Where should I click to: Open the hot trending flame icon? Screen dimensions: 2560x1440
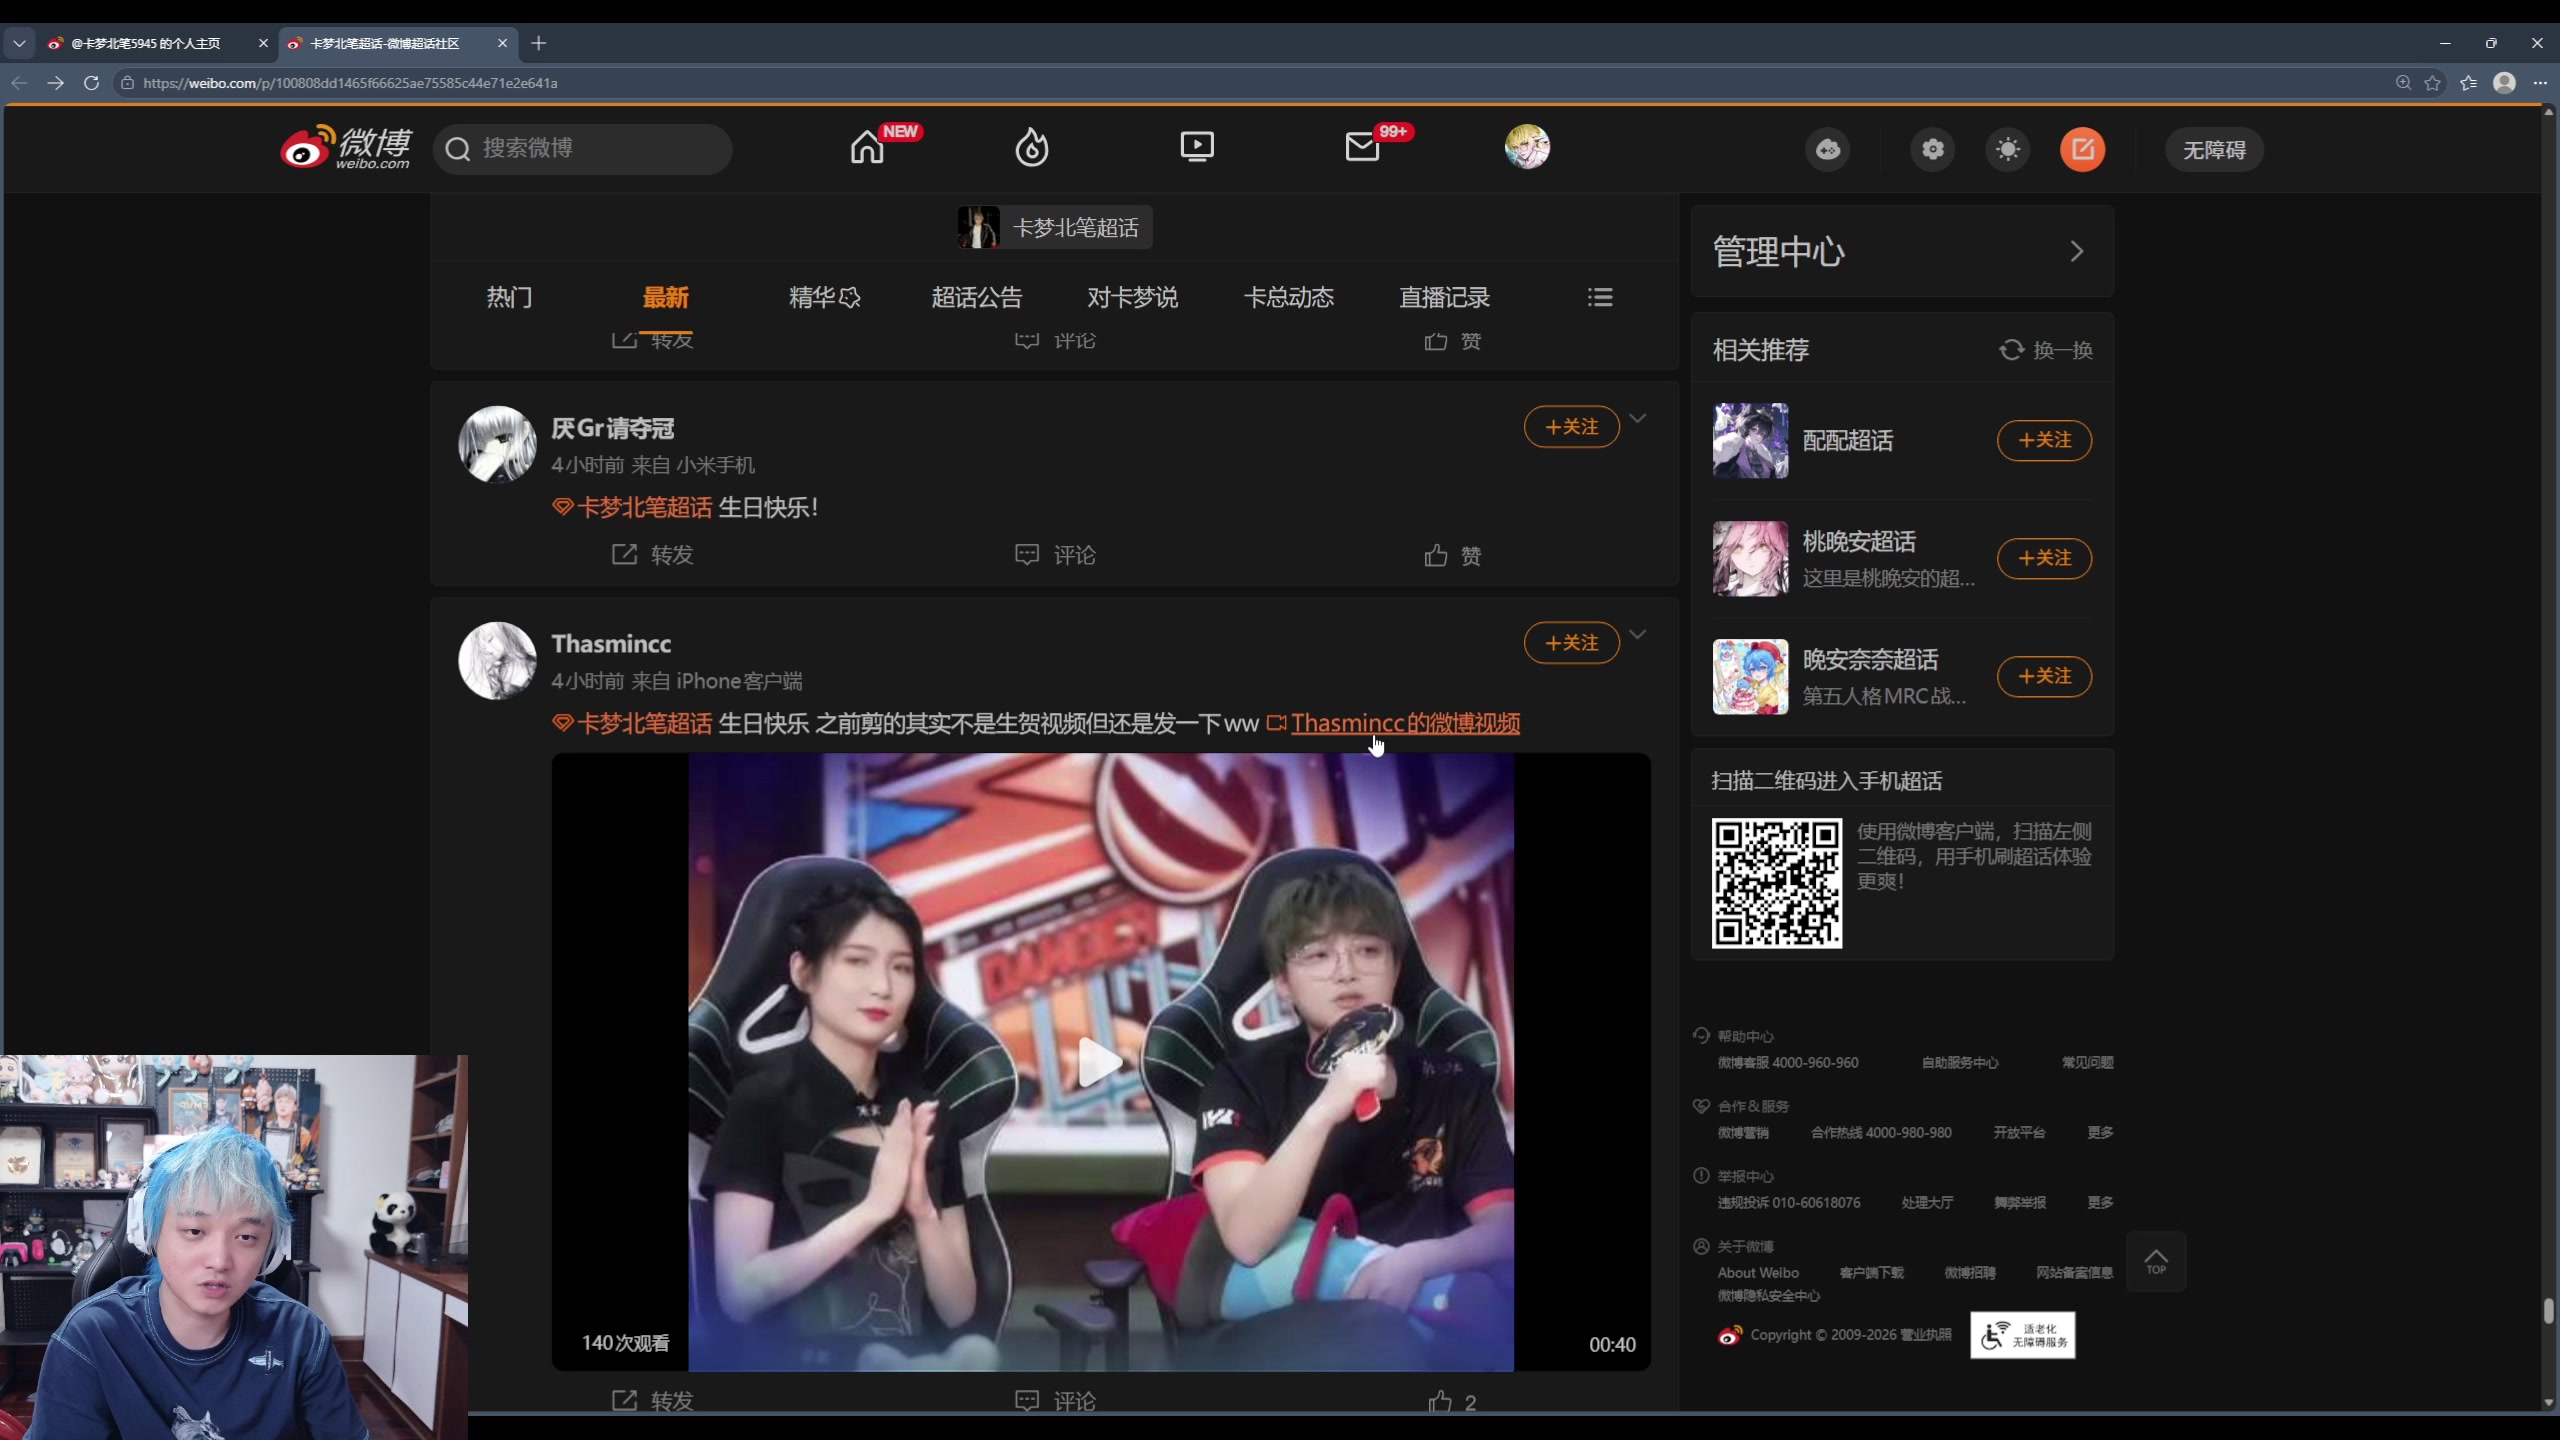(1032, 148)
